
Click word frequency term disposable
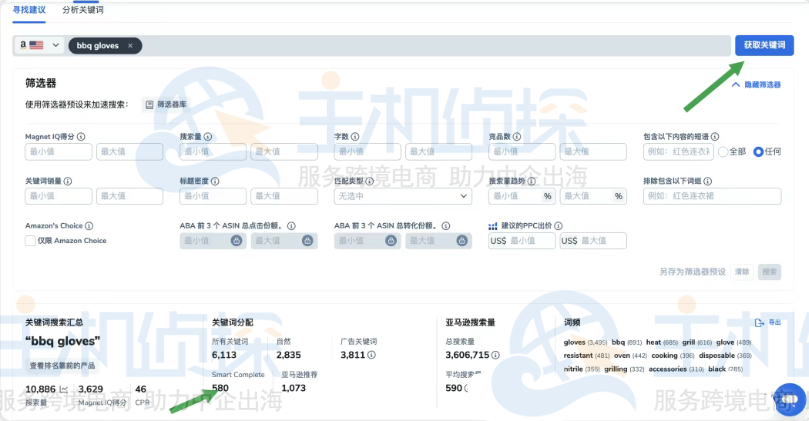[717, 356]
